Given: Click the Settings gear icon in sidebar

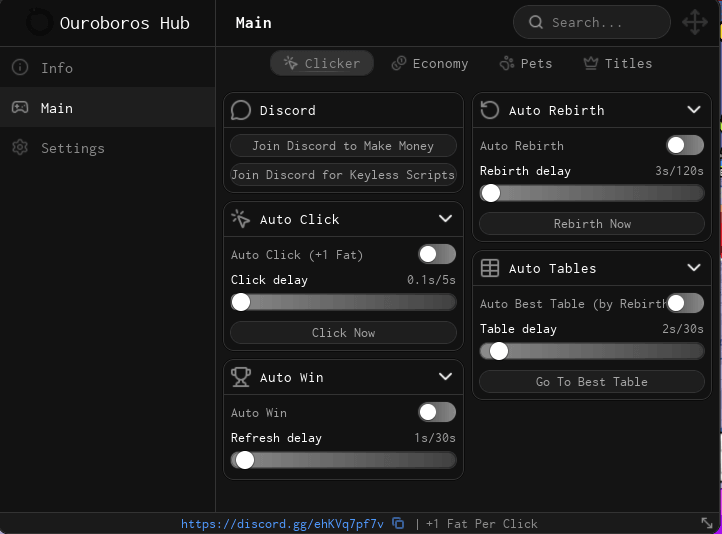Looking at the screenshot, I should pos(20,148).
